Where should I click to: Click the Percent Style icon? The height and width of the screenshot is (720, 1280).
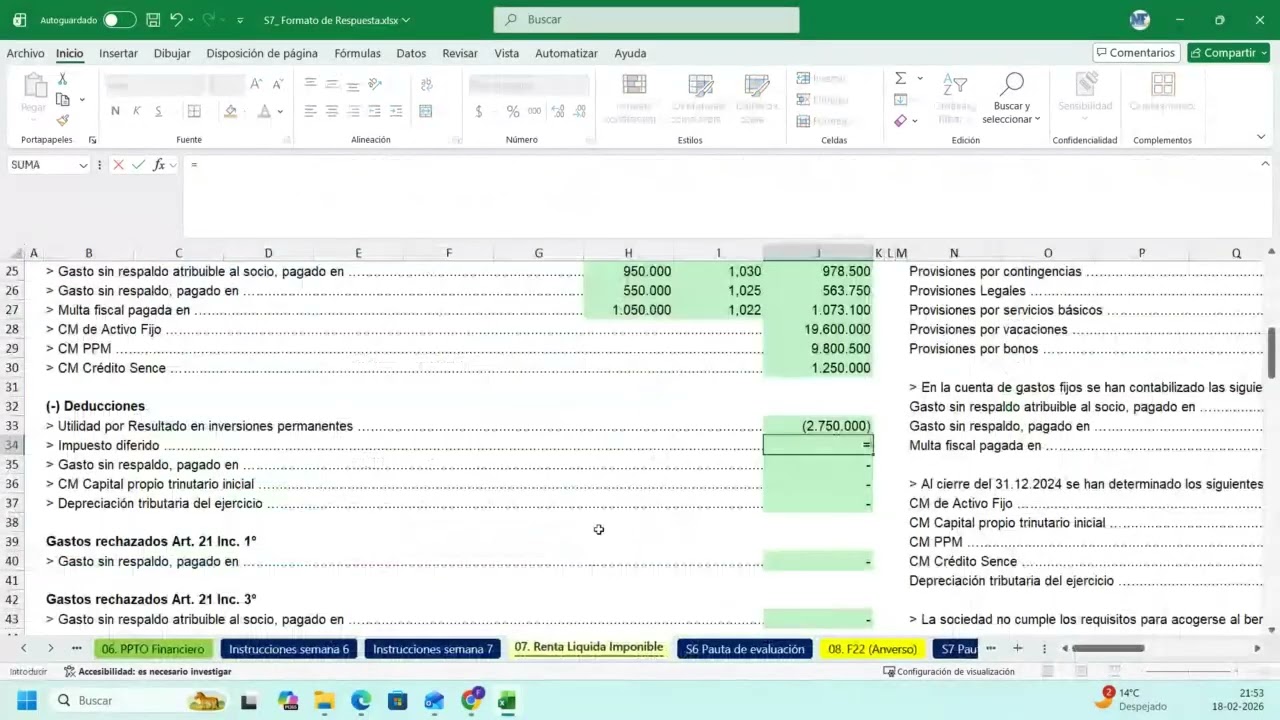coord(513,111)
